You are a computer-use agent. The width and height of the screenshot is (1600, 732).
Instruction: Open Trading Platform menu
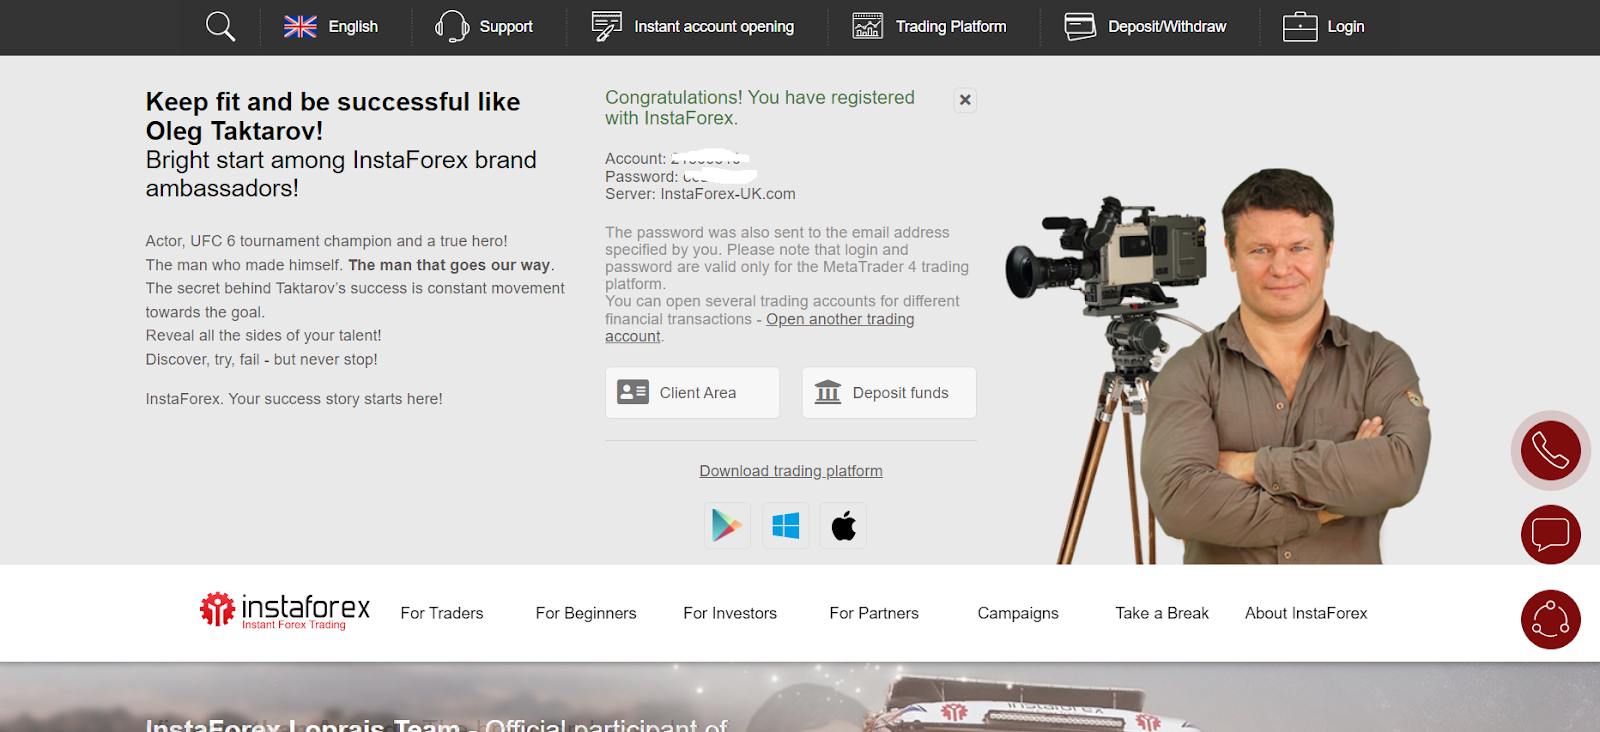tap(951, 27)
